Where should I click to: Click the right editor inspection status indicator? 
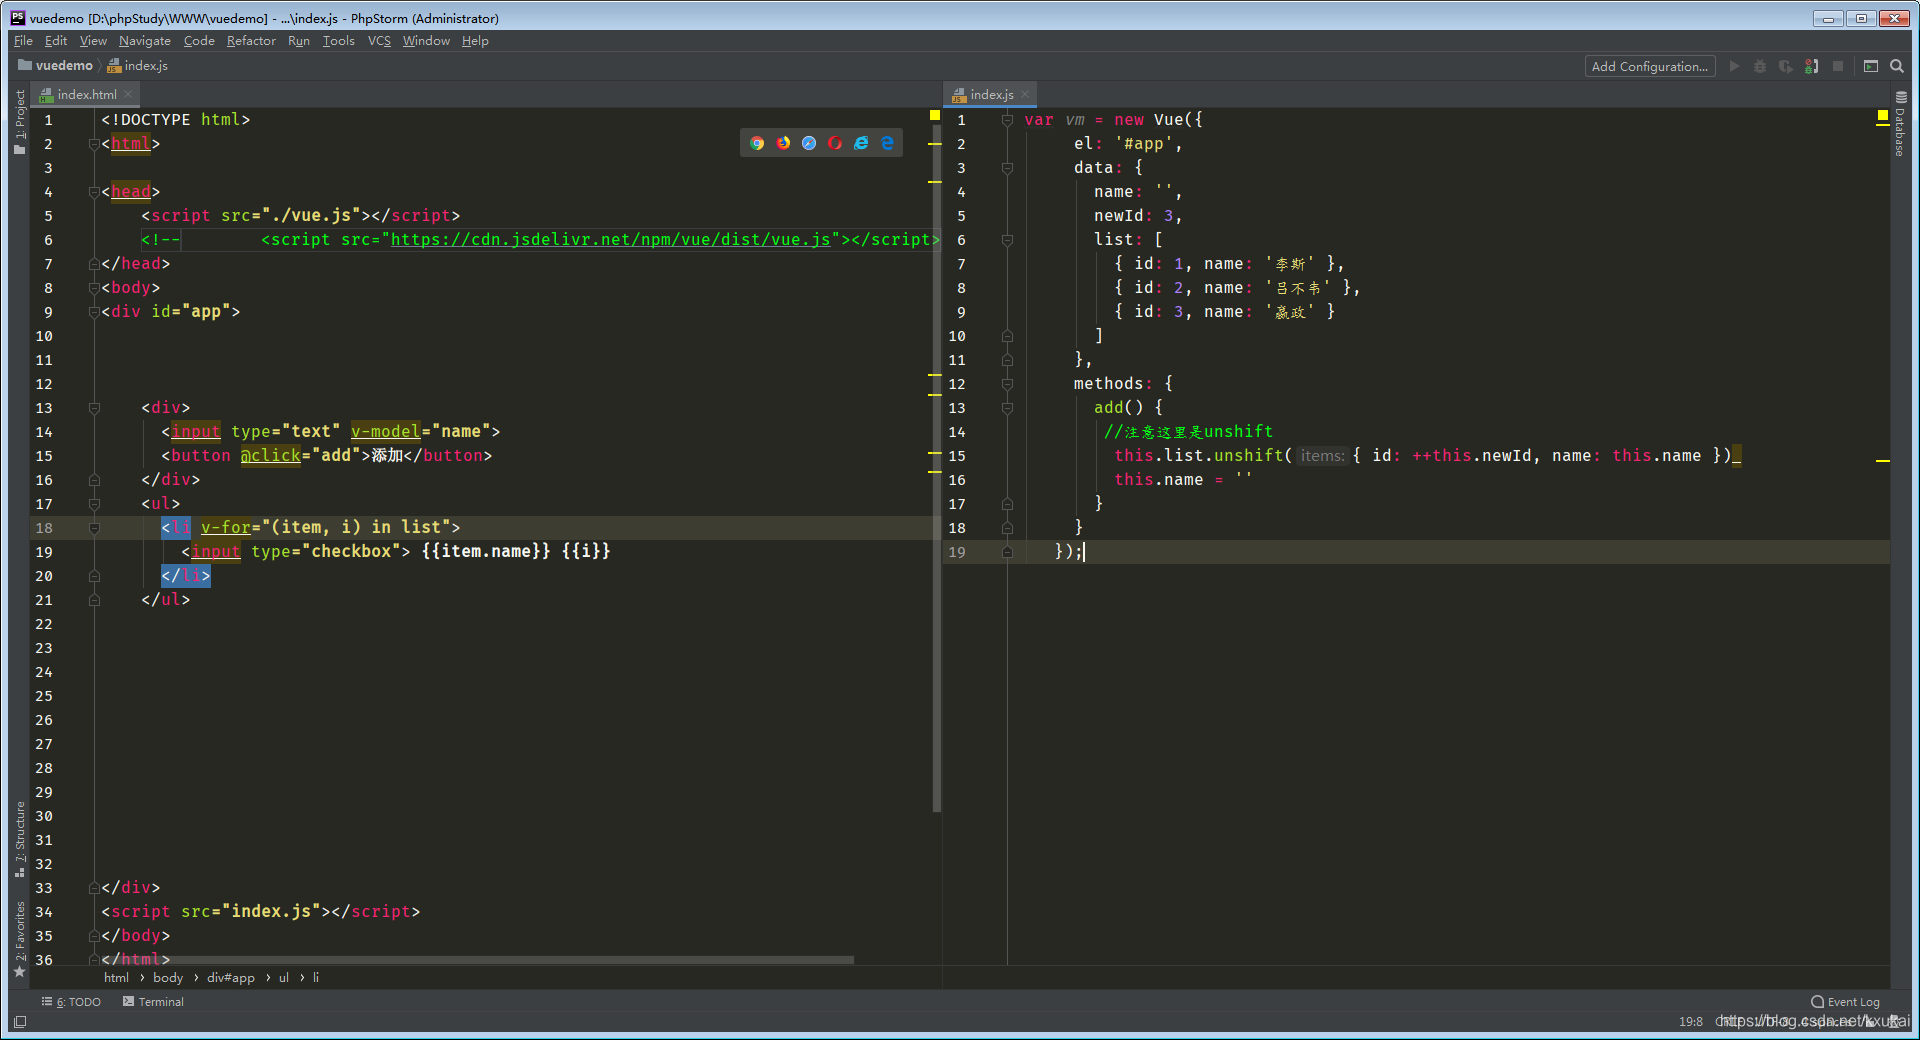point(1883,116)
